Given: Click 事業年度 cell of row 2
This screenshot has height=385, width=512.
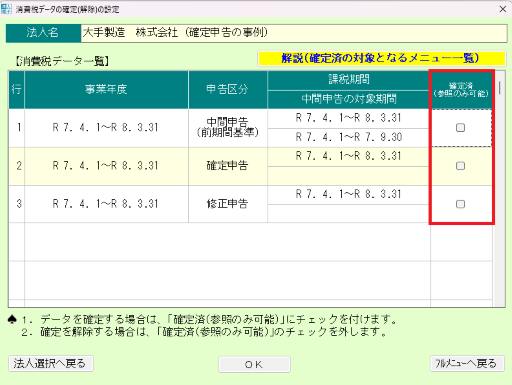Looking at the screenshot, I should 106,166.
